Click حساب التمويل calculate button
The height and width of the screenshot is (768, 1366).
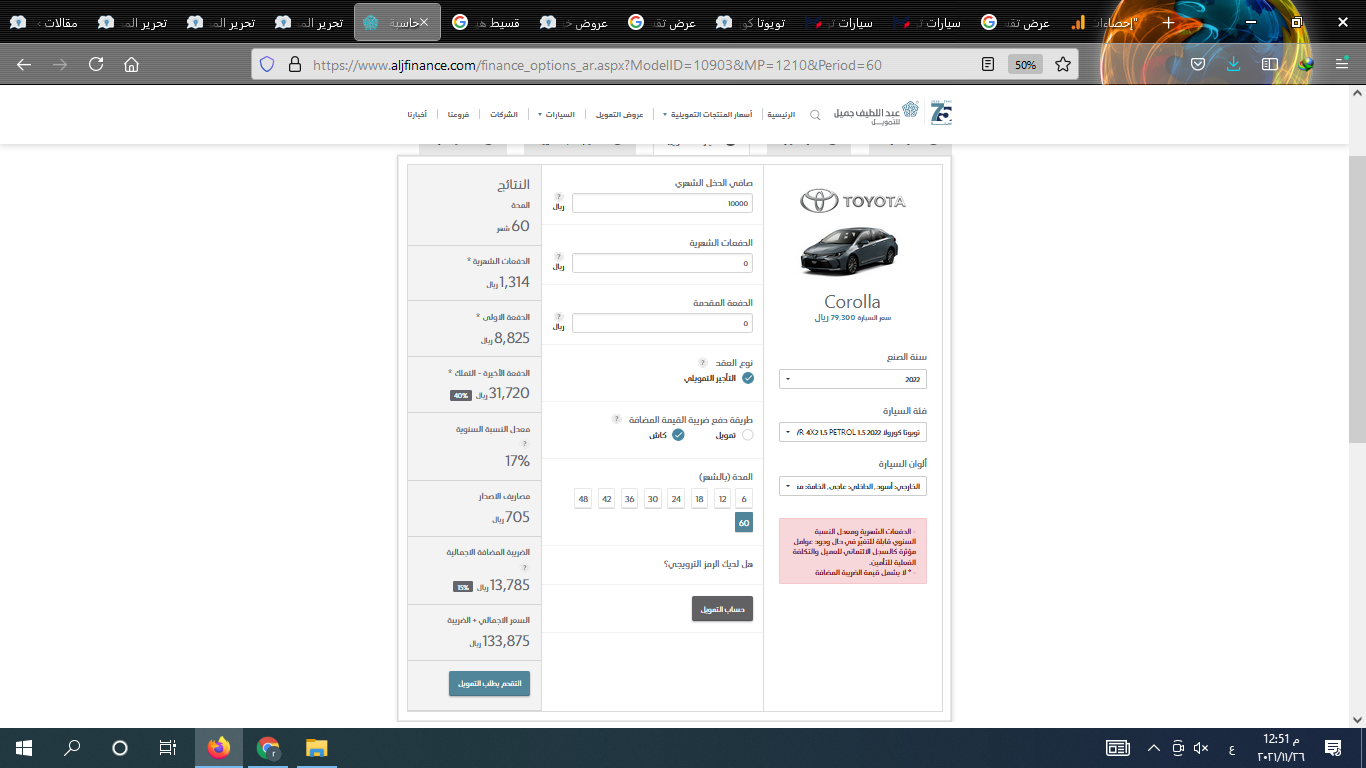click(722, 609)
